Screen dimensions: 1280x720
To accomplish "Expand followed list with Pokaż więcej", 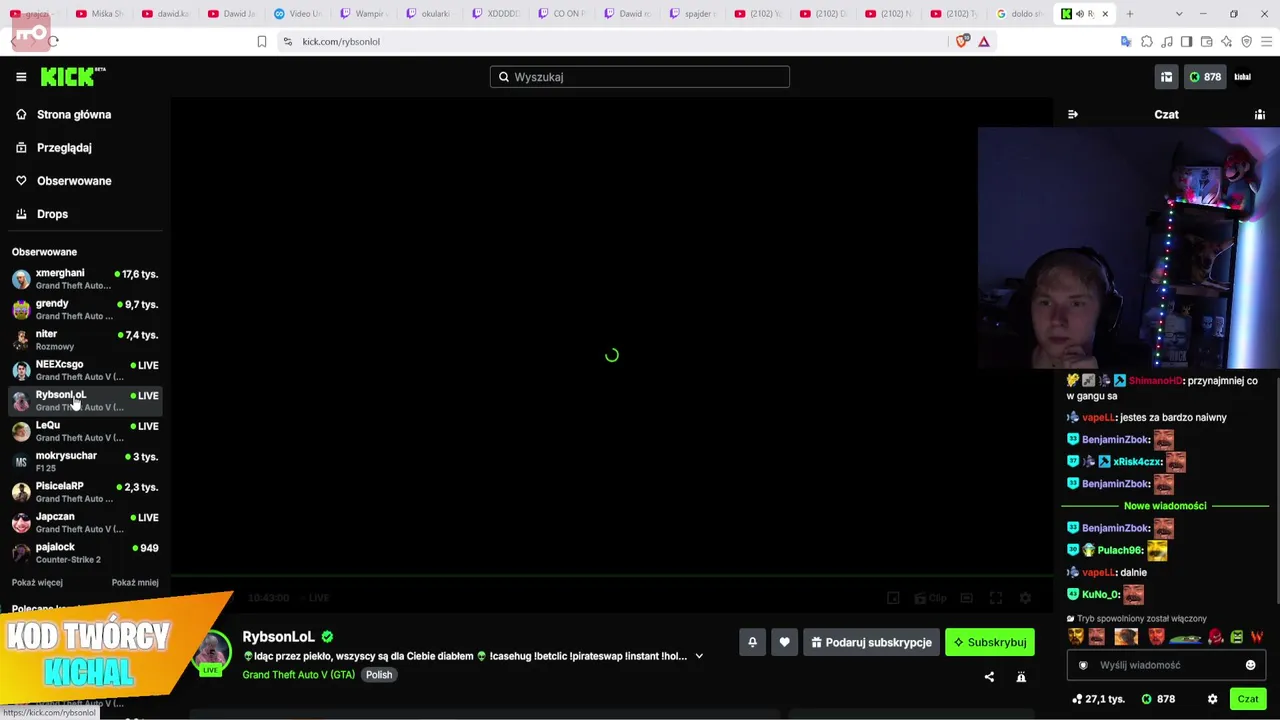I will click(x=37, y=582).
